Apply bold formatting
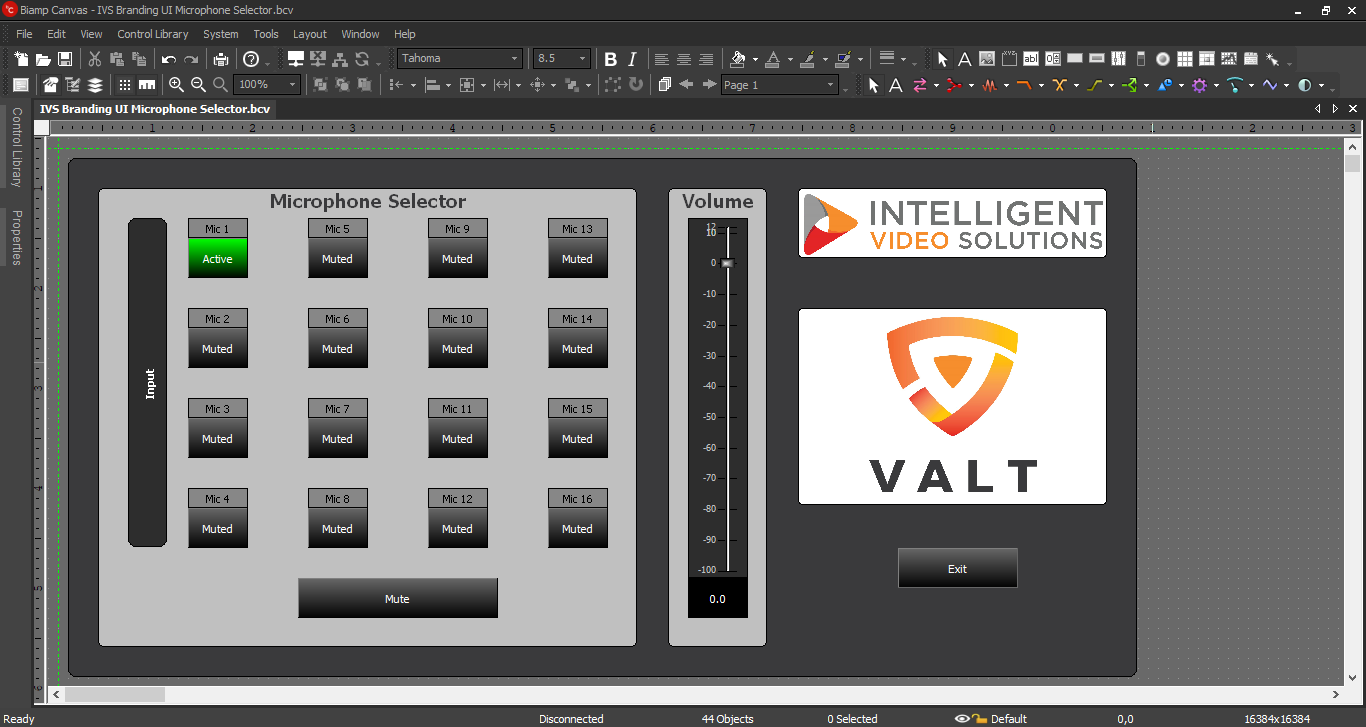 coord(611,59)
